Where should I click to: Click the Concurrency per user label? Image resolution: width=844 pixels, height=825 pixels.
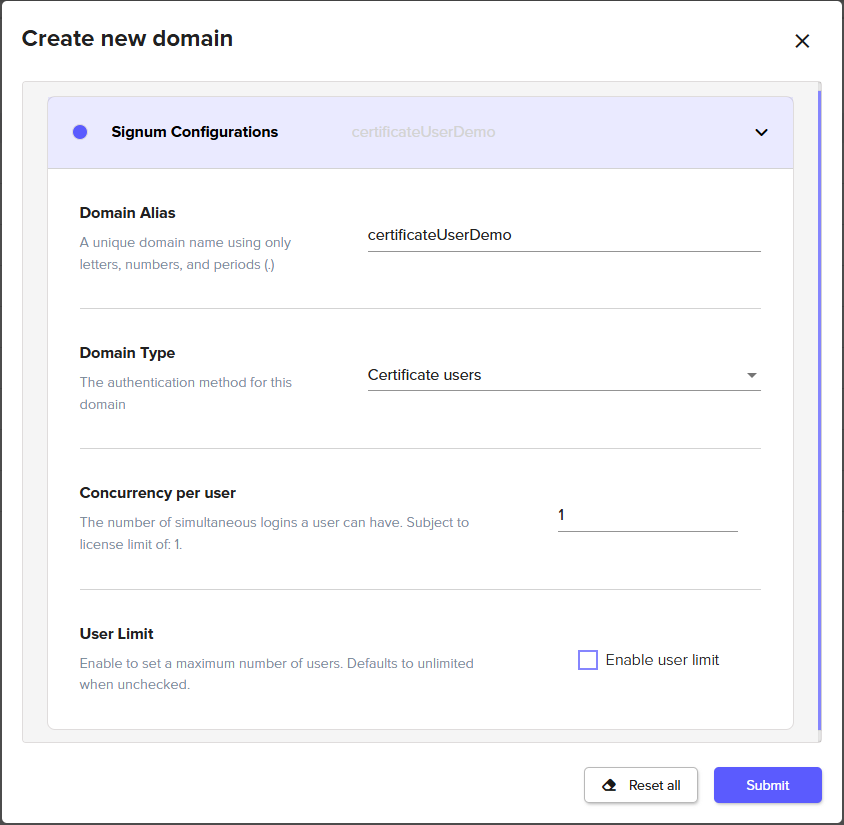pyautogui.click(x=157, y=493)
